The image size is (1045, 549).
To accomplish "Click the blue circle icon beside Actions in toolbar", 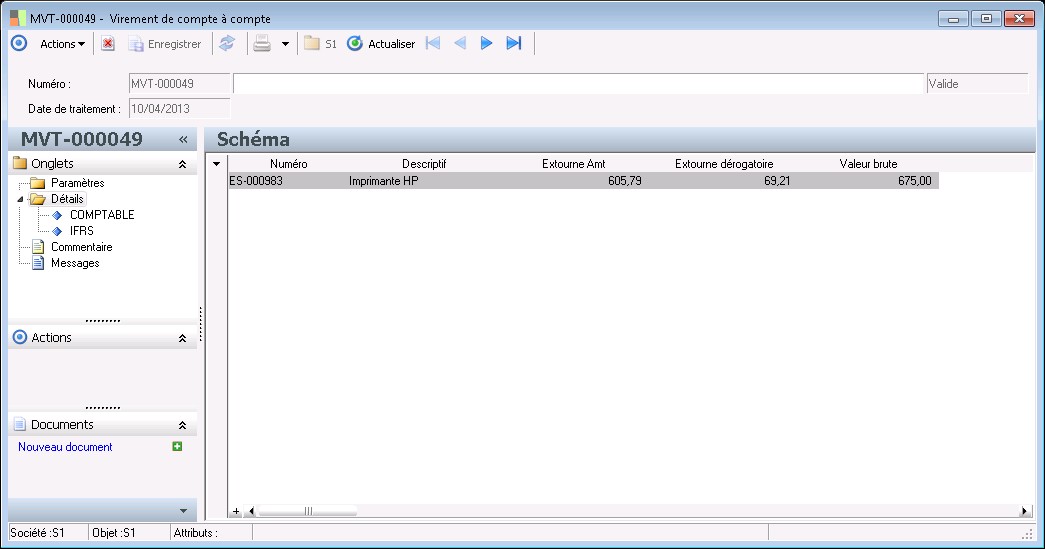I will [x=19, y=44].
